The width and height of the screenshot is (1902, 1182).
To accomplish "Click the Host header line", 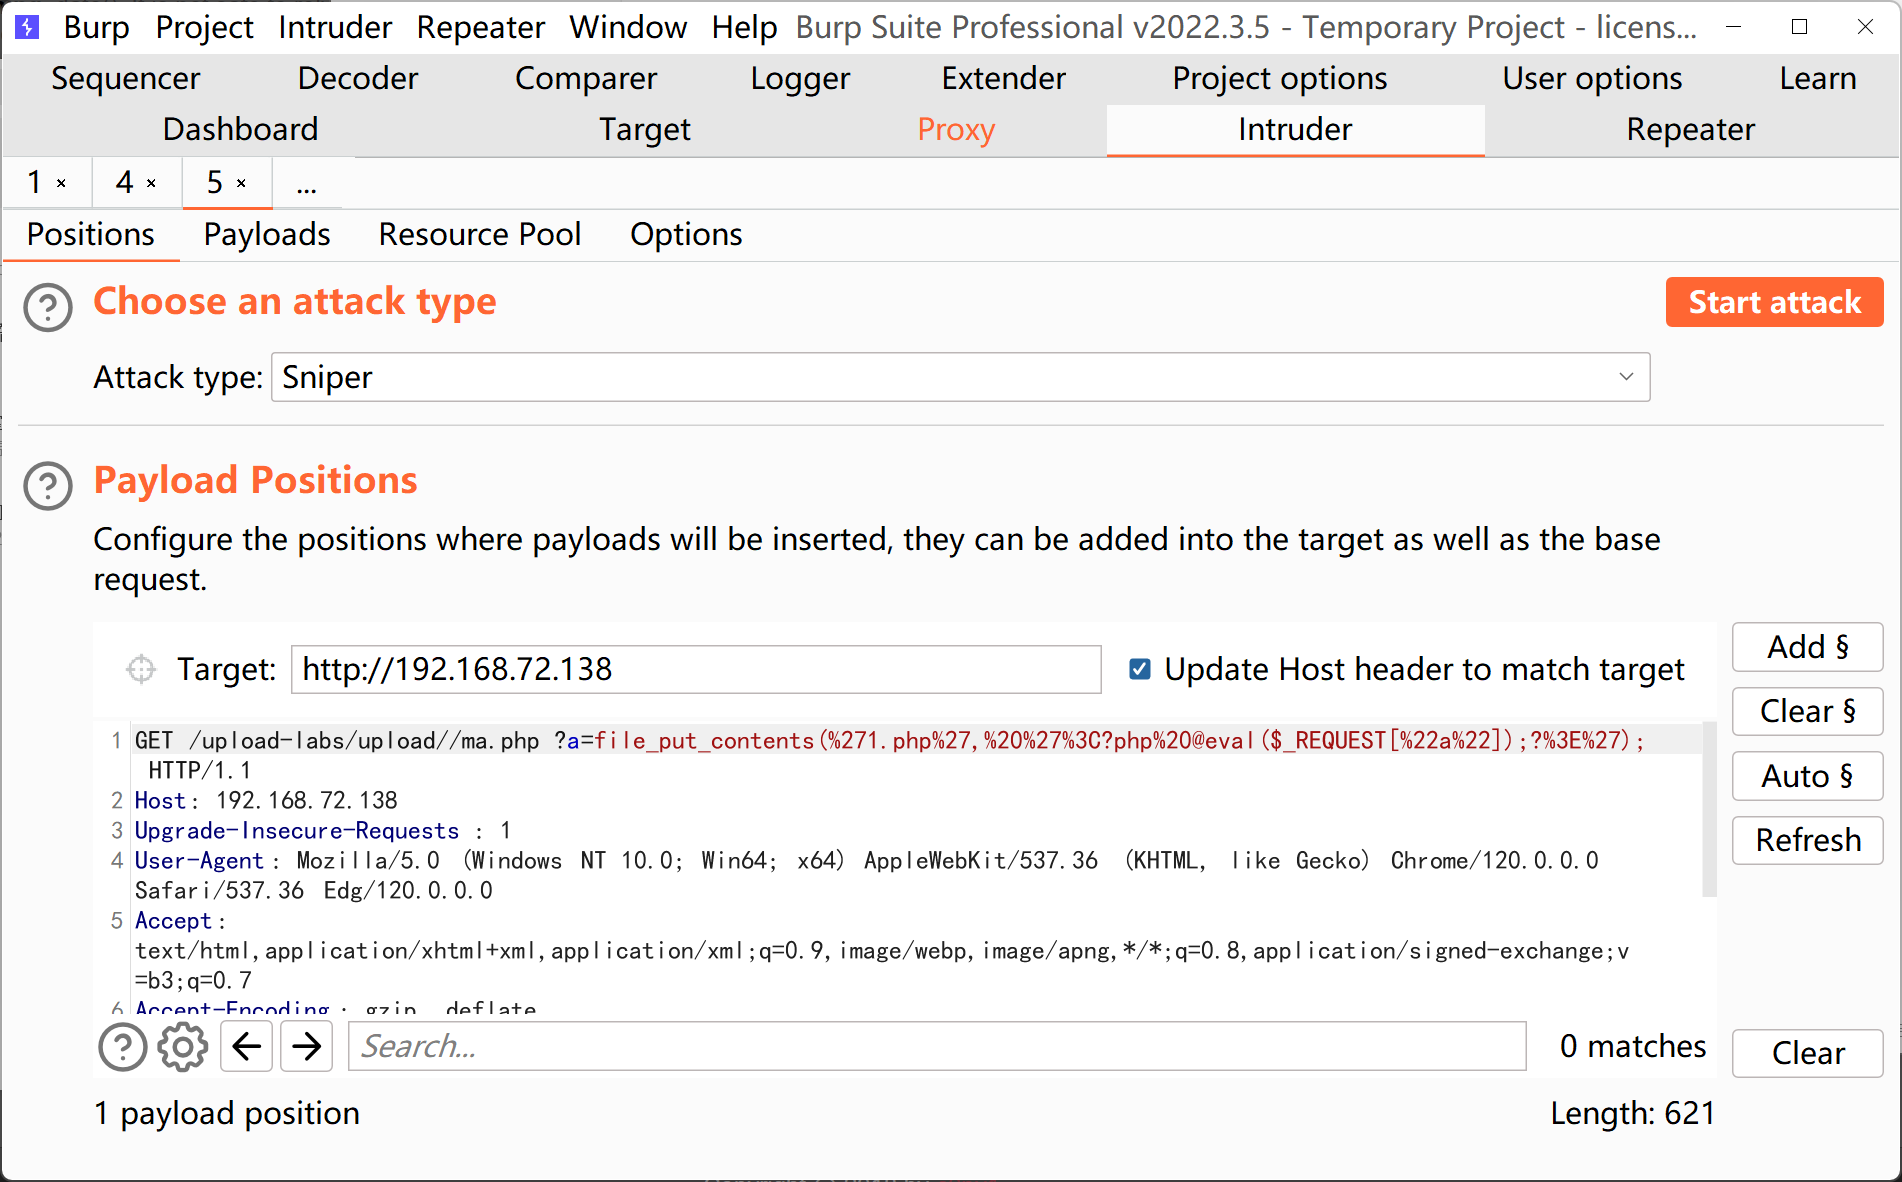I will click(266, 801).
